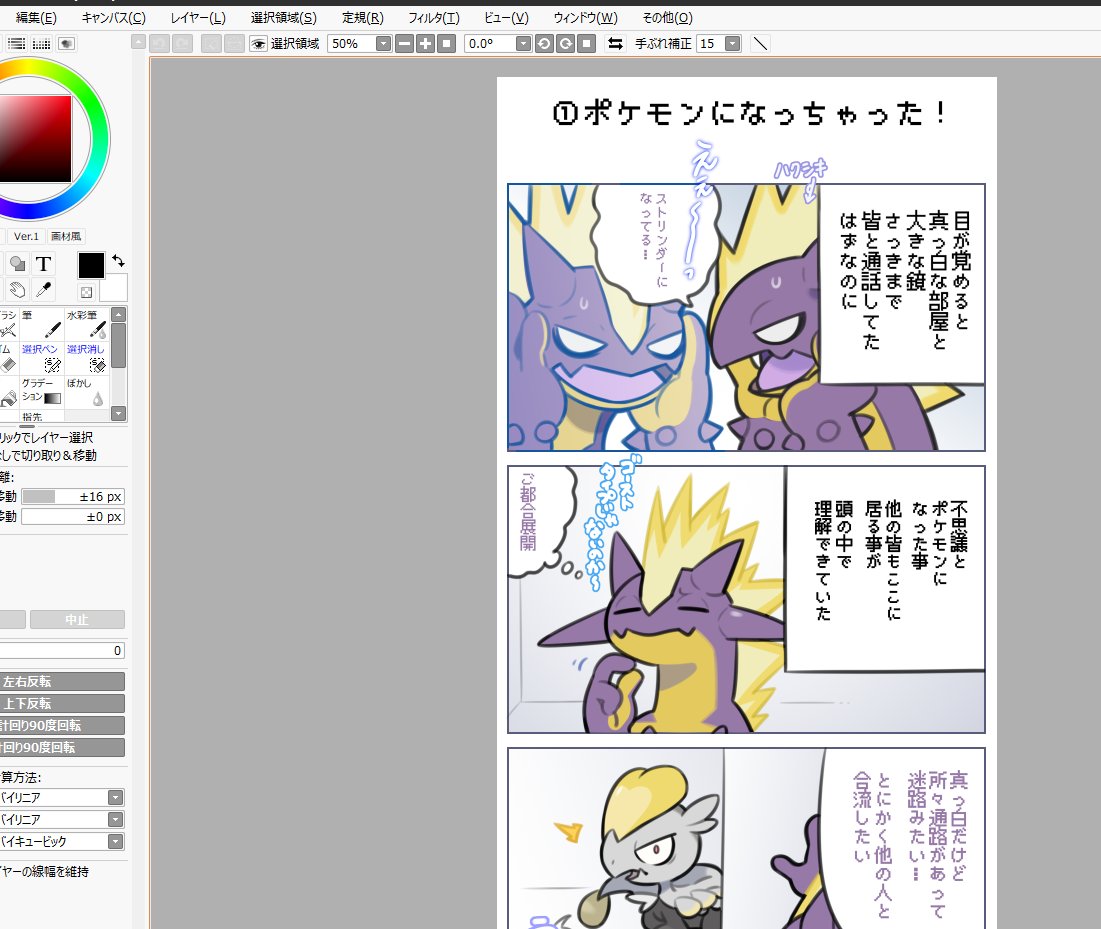The image size is (1101, 929).
Task: Select the ぼかし blur tool
Action: tap(86, 391)
